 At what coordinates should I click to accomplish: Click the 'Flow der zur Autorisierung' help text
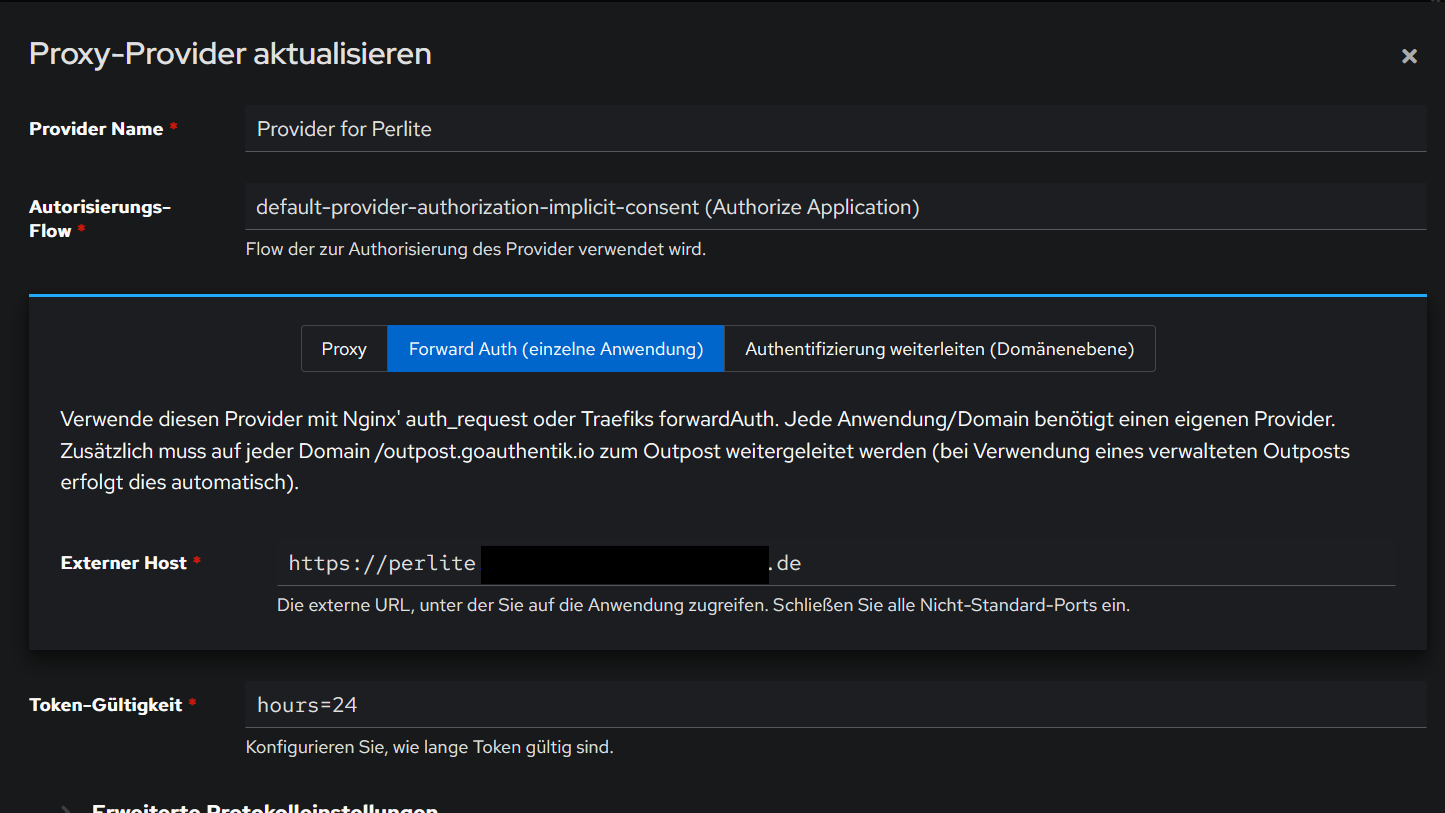click(x=475, y=249)
